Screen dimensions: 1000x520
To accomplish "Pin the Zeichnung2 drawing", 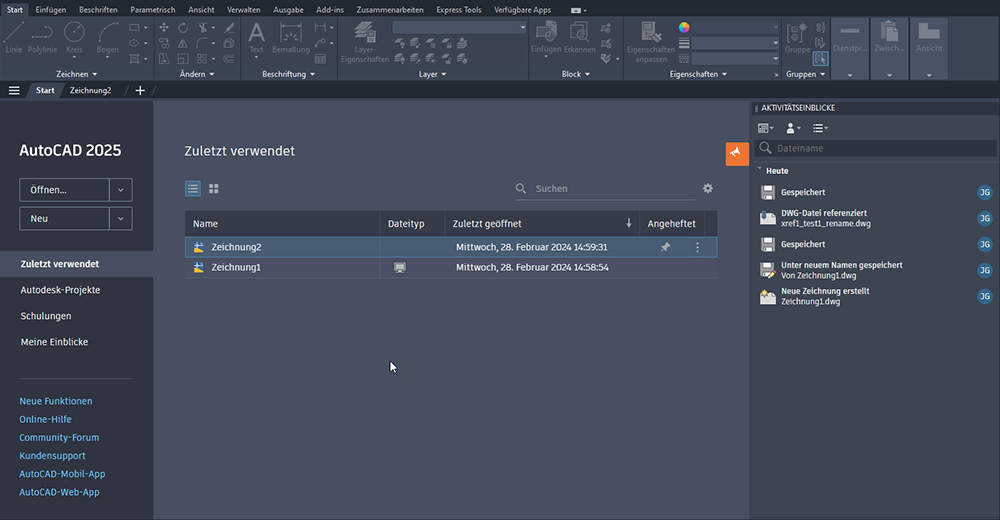I will 665,247.
